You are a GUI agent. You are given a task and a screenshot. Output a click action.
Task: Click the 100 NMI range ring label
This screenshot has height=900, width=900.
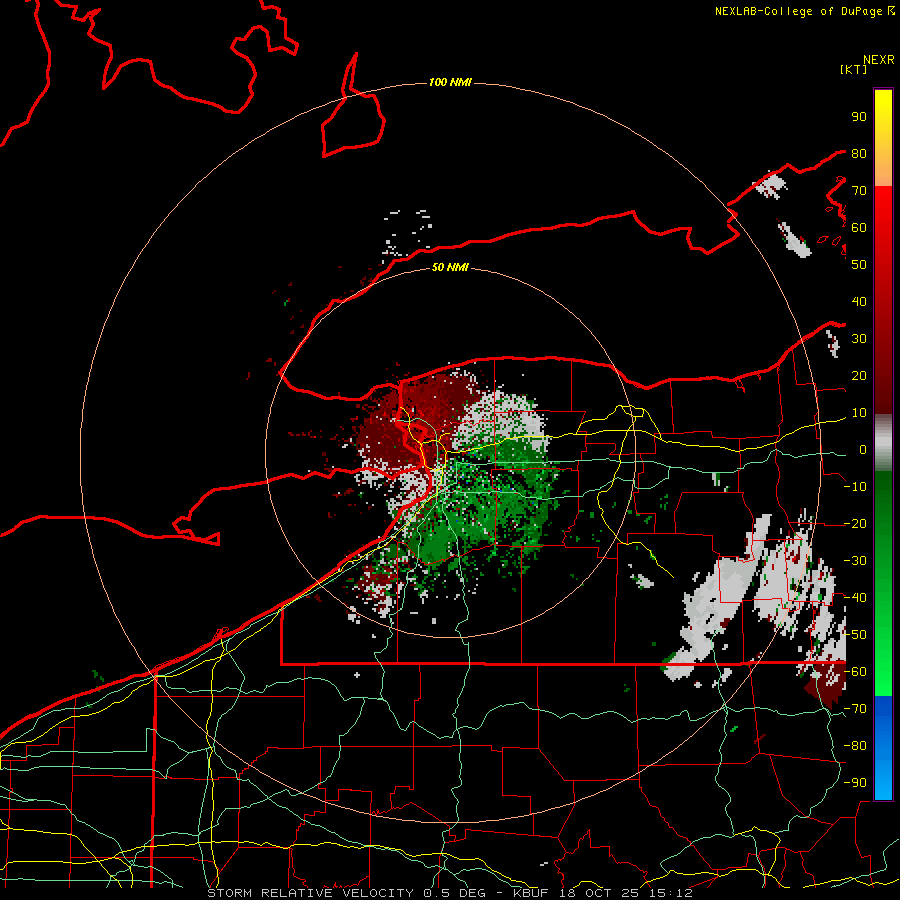point(450,83)
